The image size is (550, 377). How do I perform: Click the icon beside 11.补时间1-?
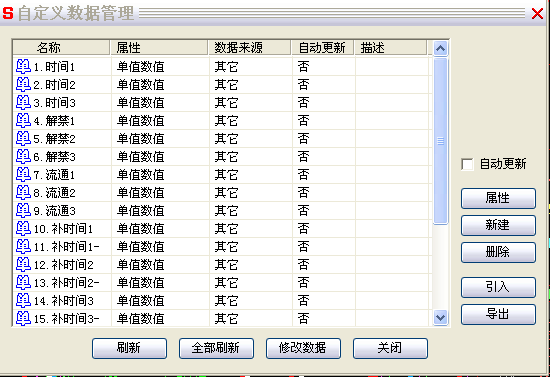[x=24, y=247]
